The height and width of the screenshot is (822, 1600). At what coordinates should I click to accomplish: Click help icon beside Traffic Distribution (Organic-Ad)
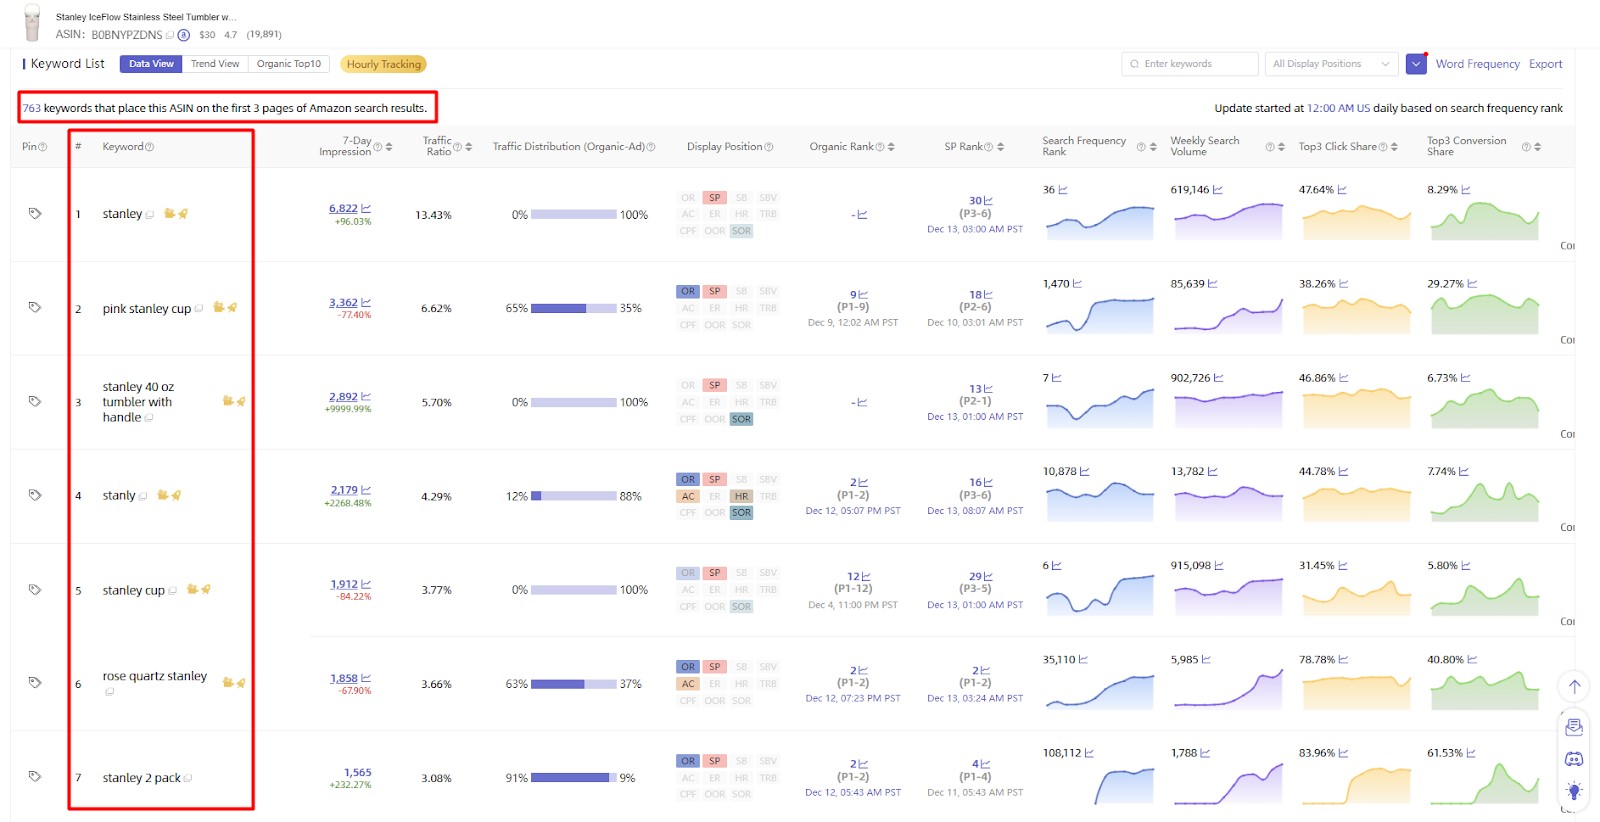[651, 147]
